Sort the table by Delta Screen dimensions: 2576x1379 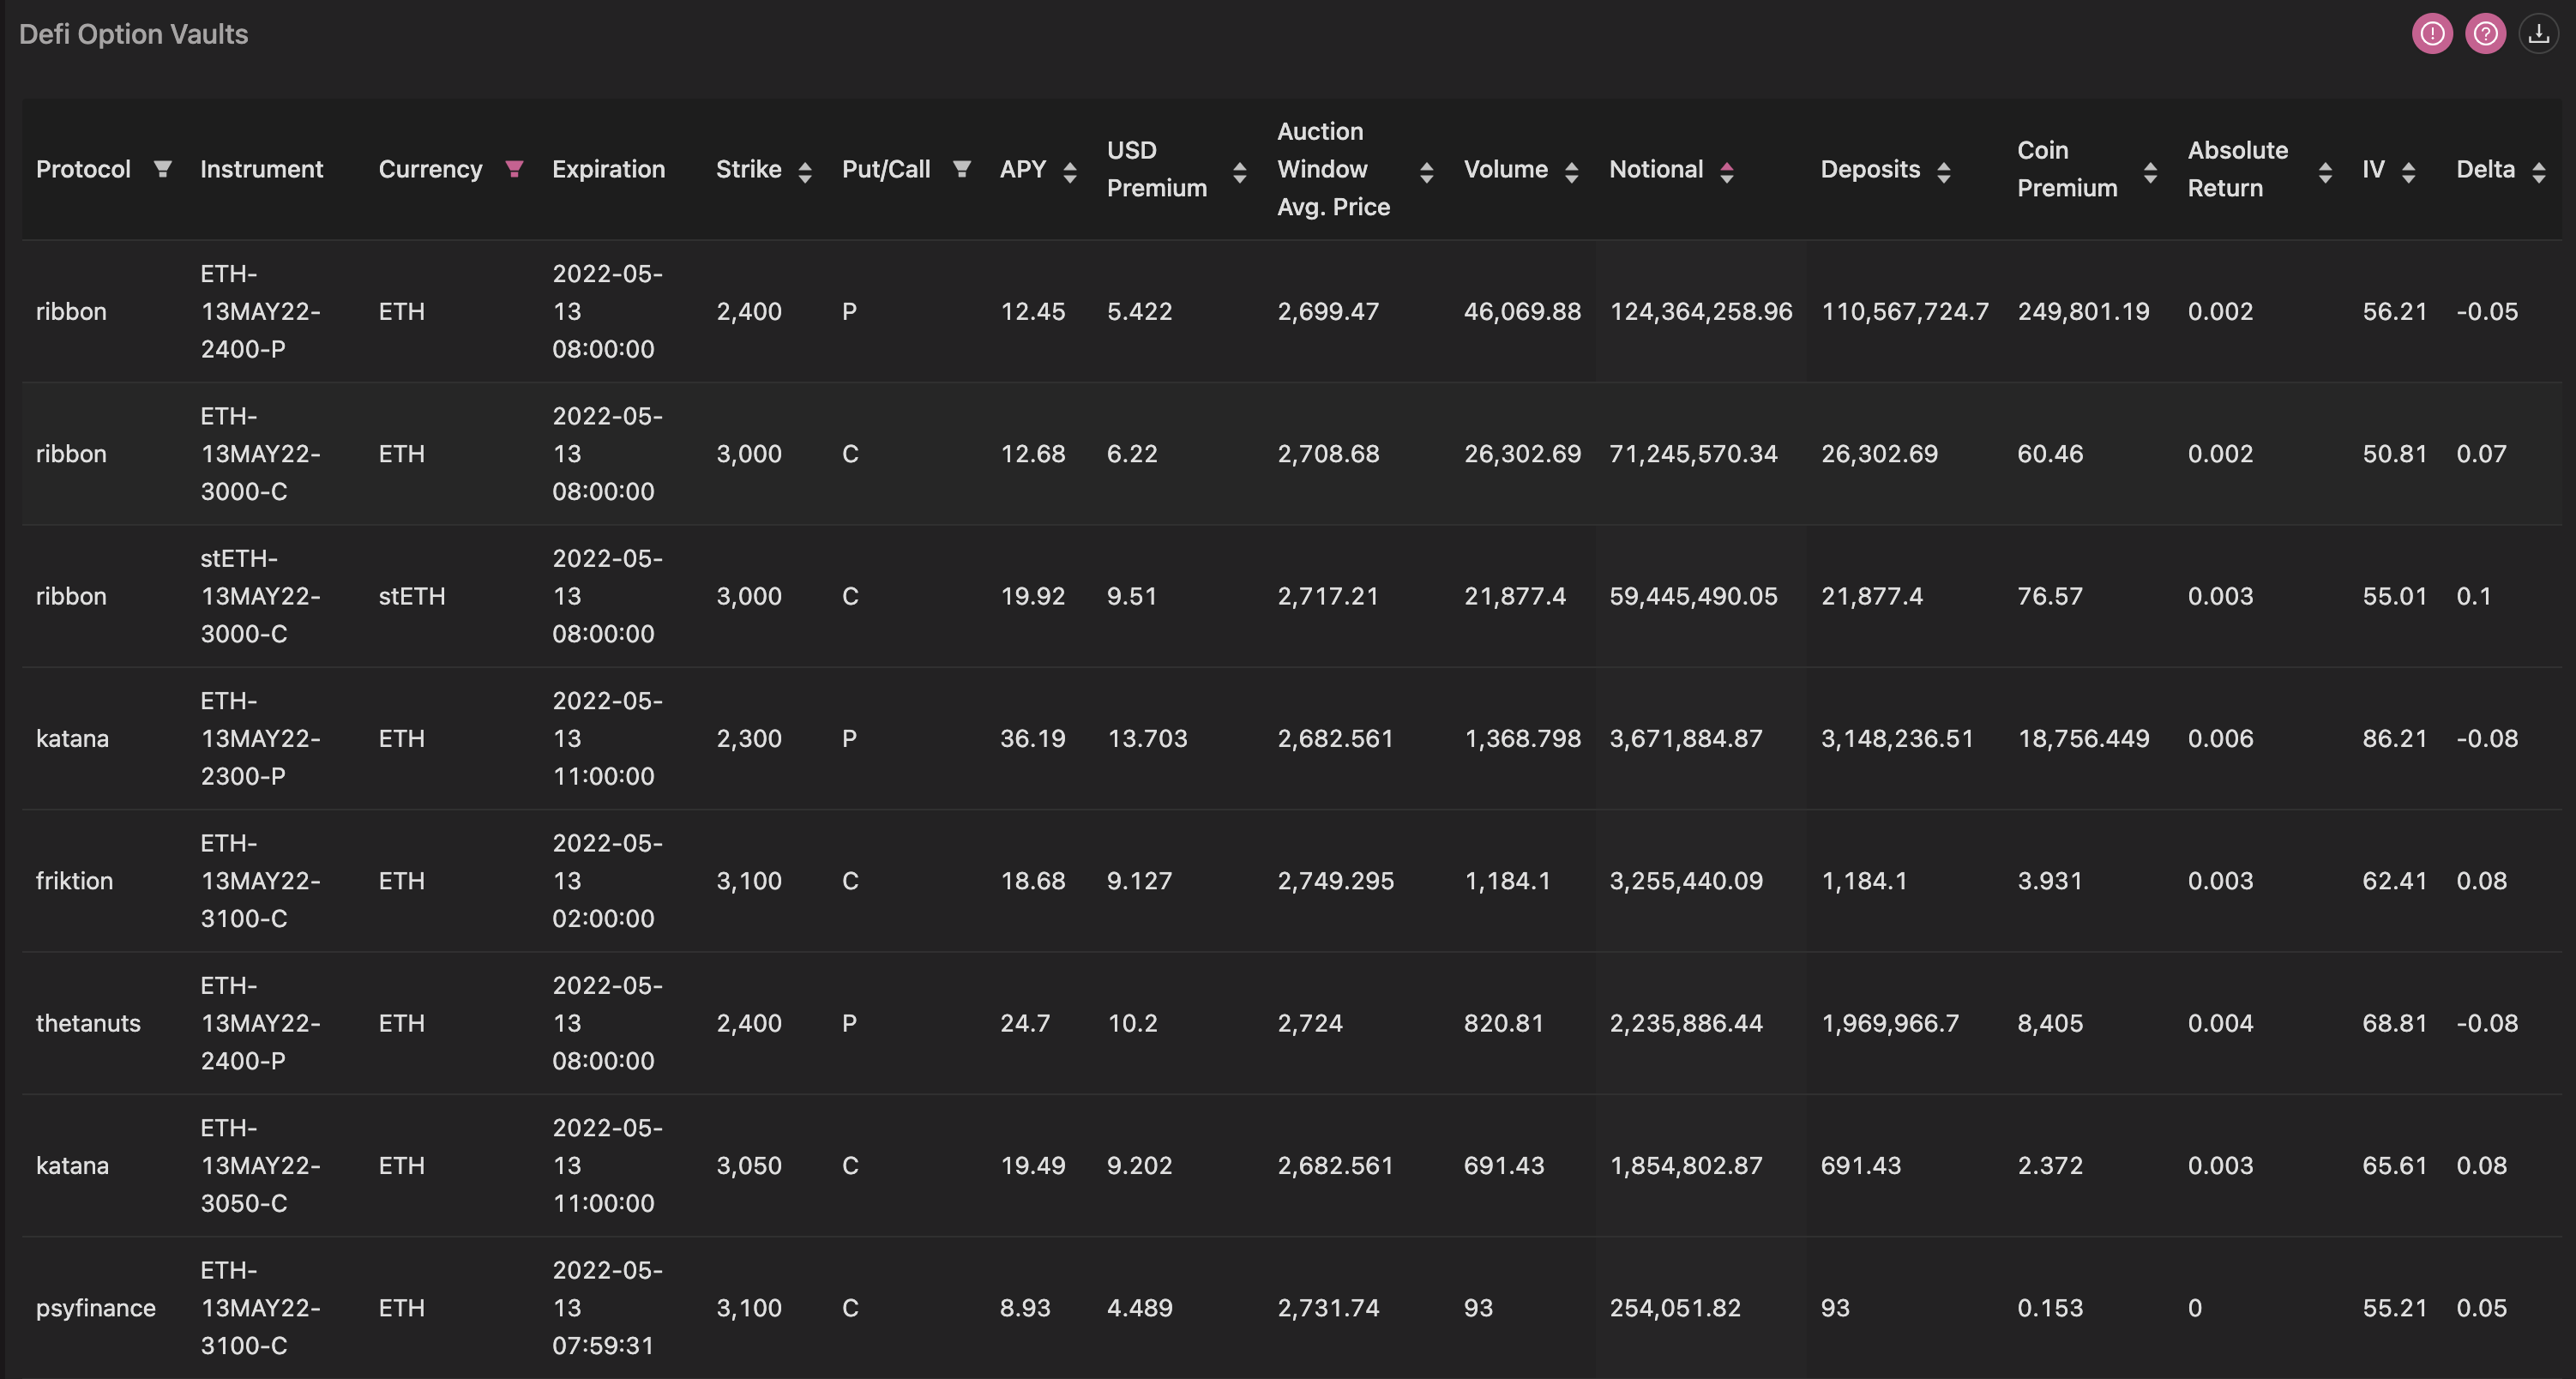(2539, 172)
